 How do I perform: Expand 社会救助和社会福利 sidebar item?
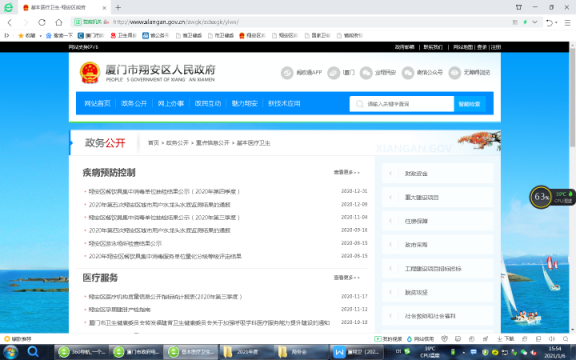coord(438,316)
